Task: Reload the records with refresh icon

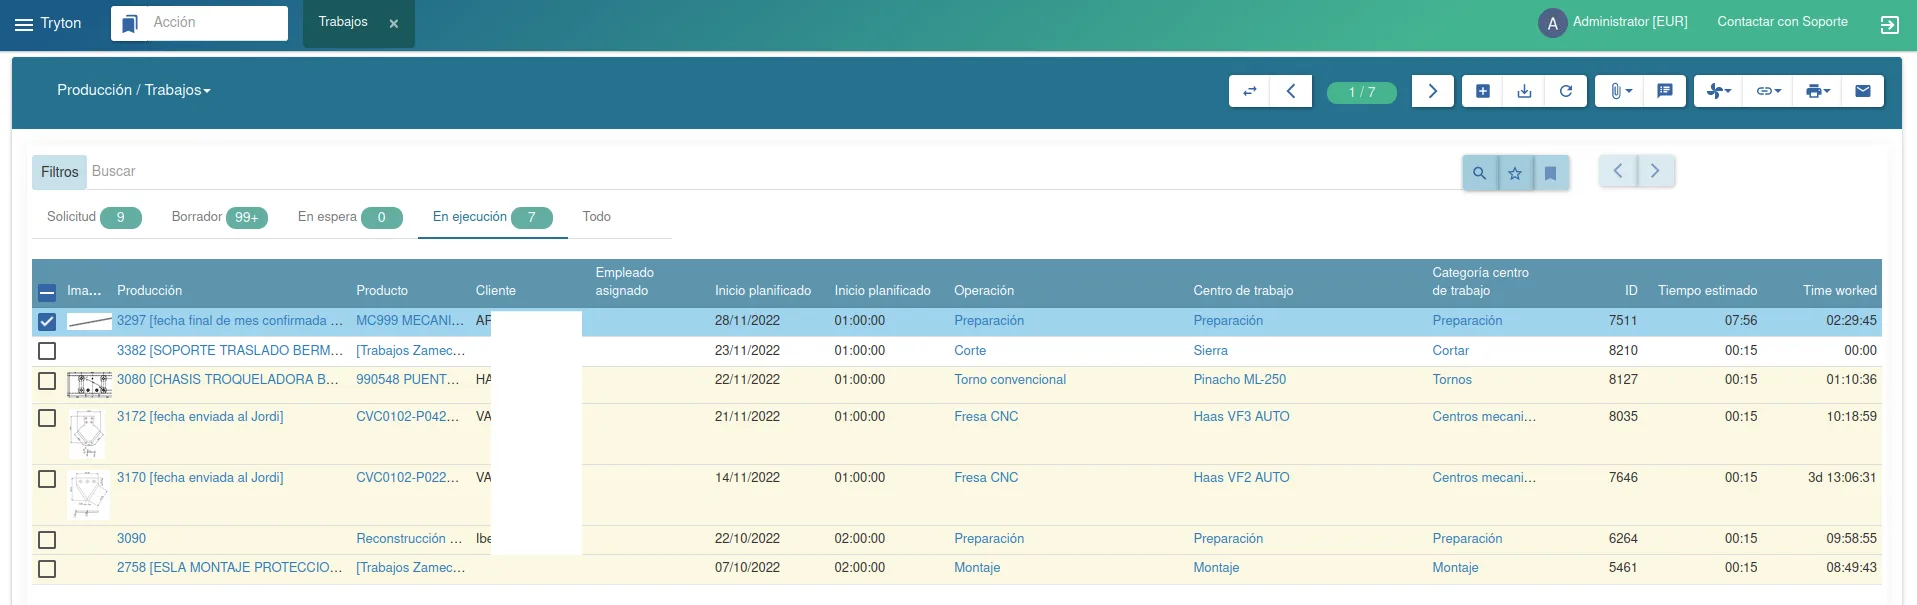Action: (1566, 91)
